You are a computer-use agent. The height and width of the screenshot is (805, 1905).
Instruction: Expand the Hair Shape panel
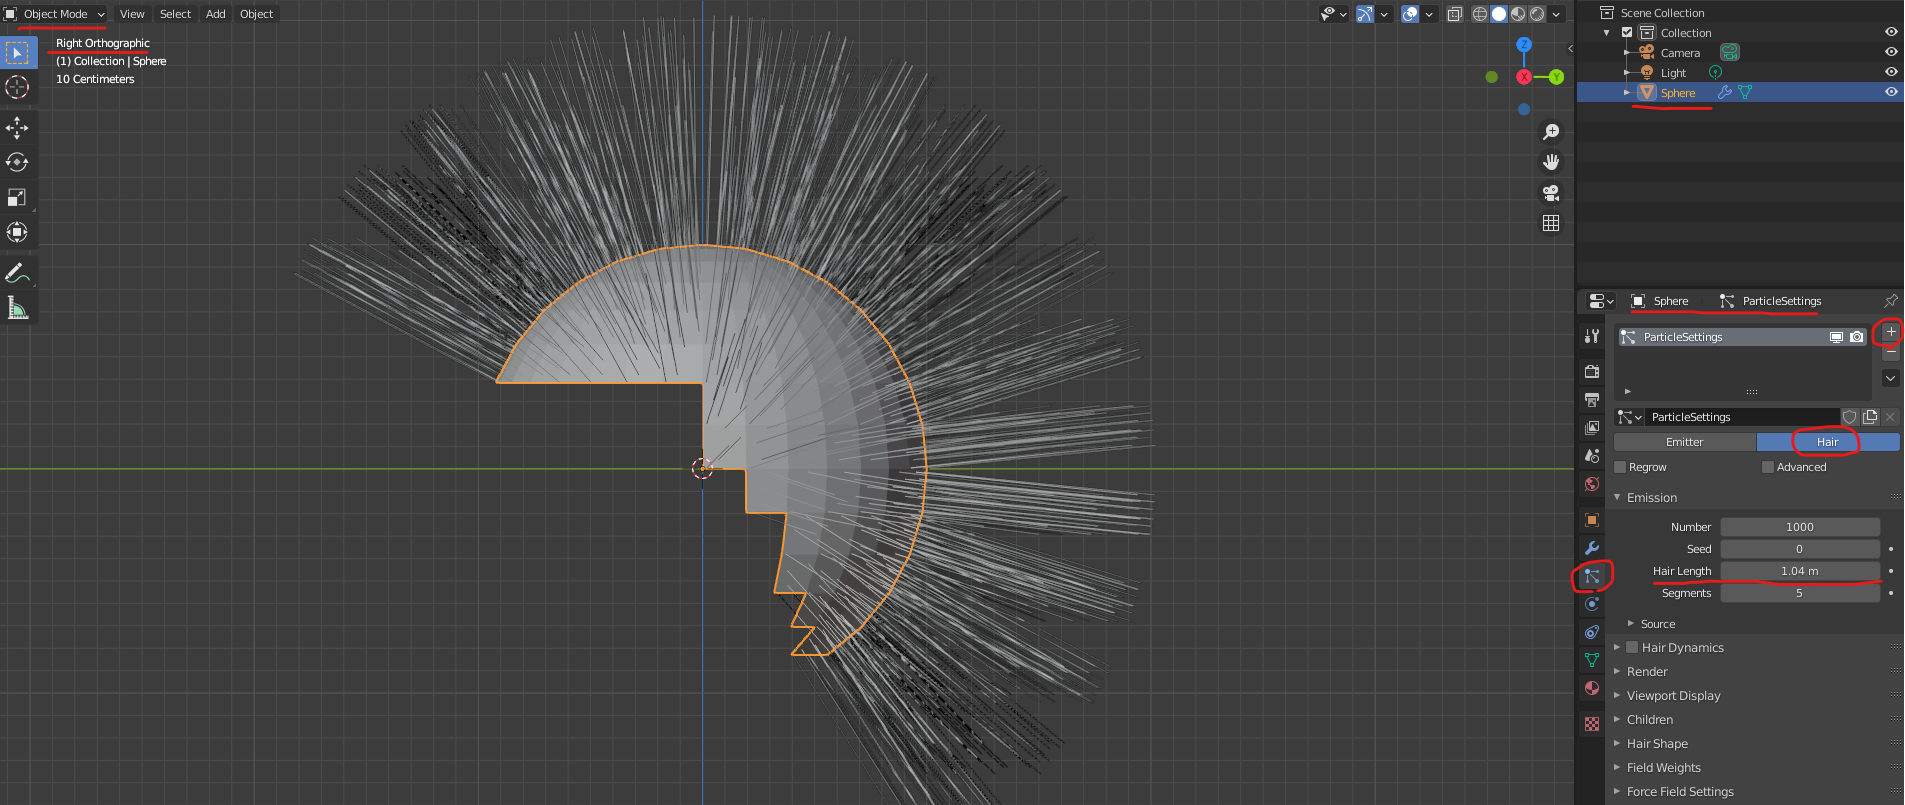click(1617, 743)
